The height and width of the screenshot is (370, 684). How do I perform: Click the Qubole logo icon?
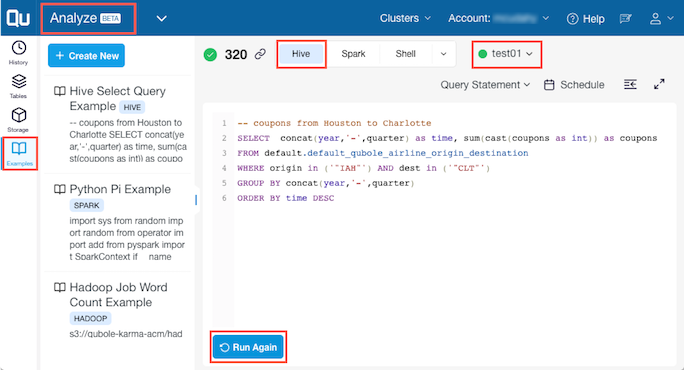18,18
